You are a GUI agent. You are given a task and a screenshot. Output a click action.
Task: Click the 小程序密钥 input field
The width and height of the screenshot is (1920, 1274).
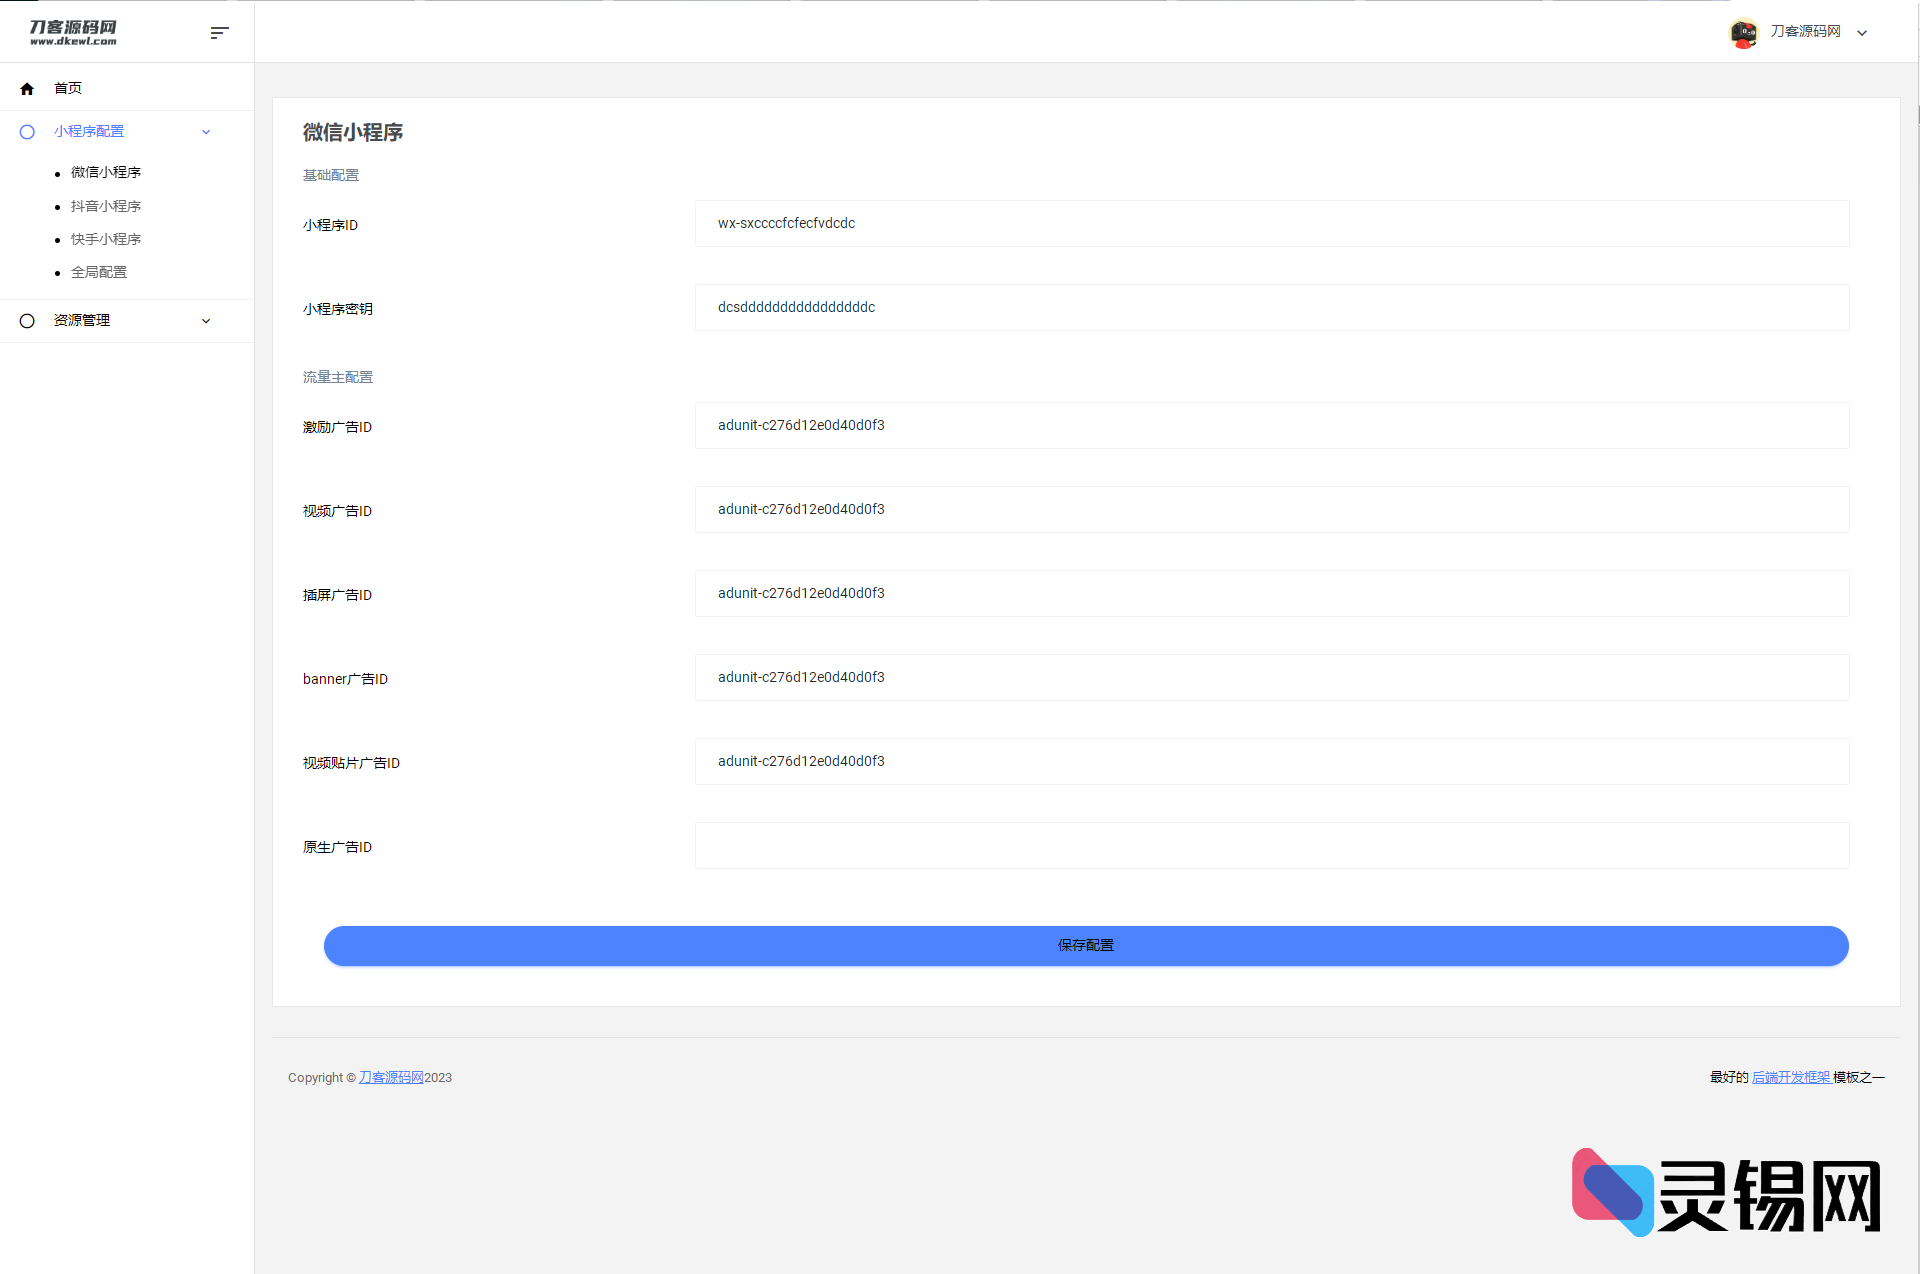[1272, 308]
